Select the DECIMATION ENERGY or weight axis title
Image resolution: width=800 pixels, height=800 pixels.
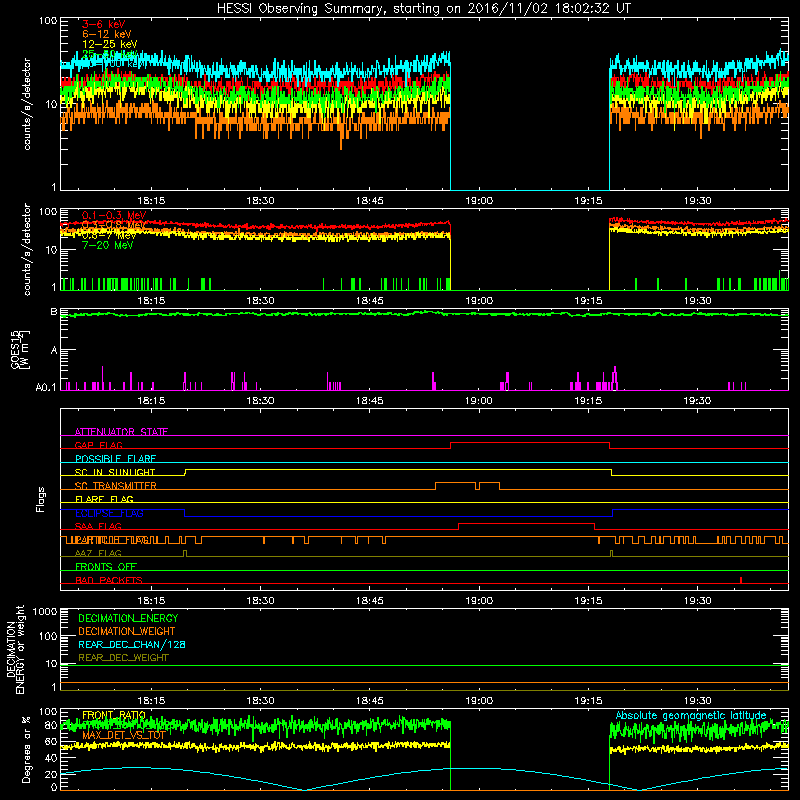15,649
